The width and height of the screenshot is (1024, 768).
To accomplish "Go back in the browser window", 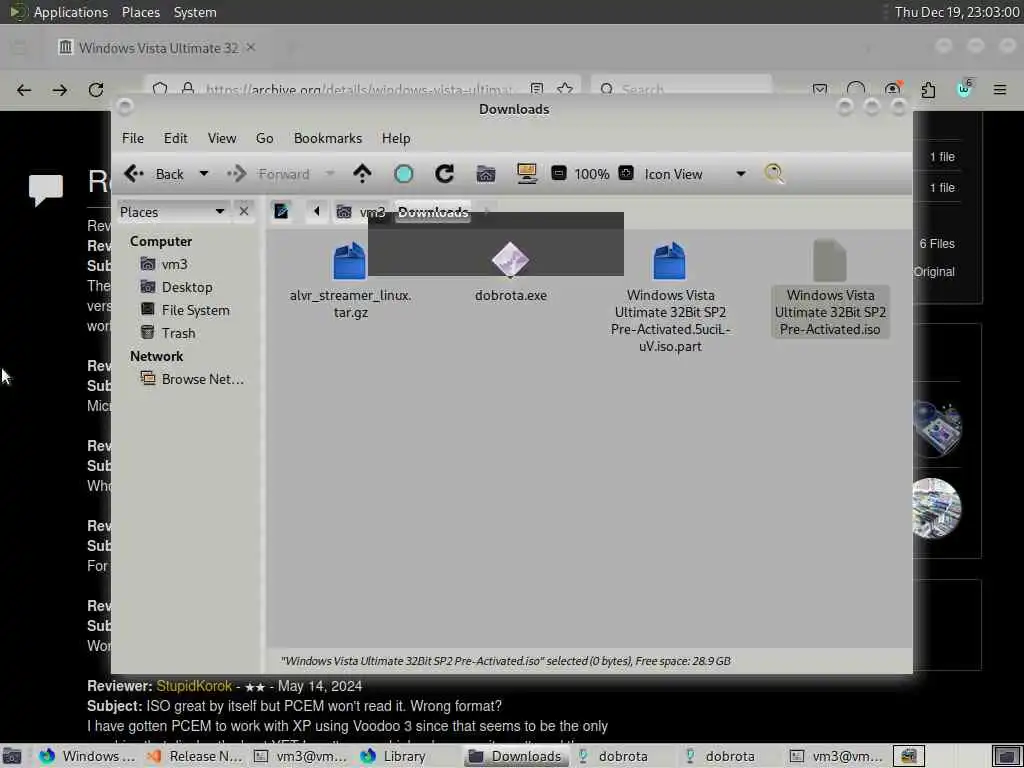I will 24,89.
